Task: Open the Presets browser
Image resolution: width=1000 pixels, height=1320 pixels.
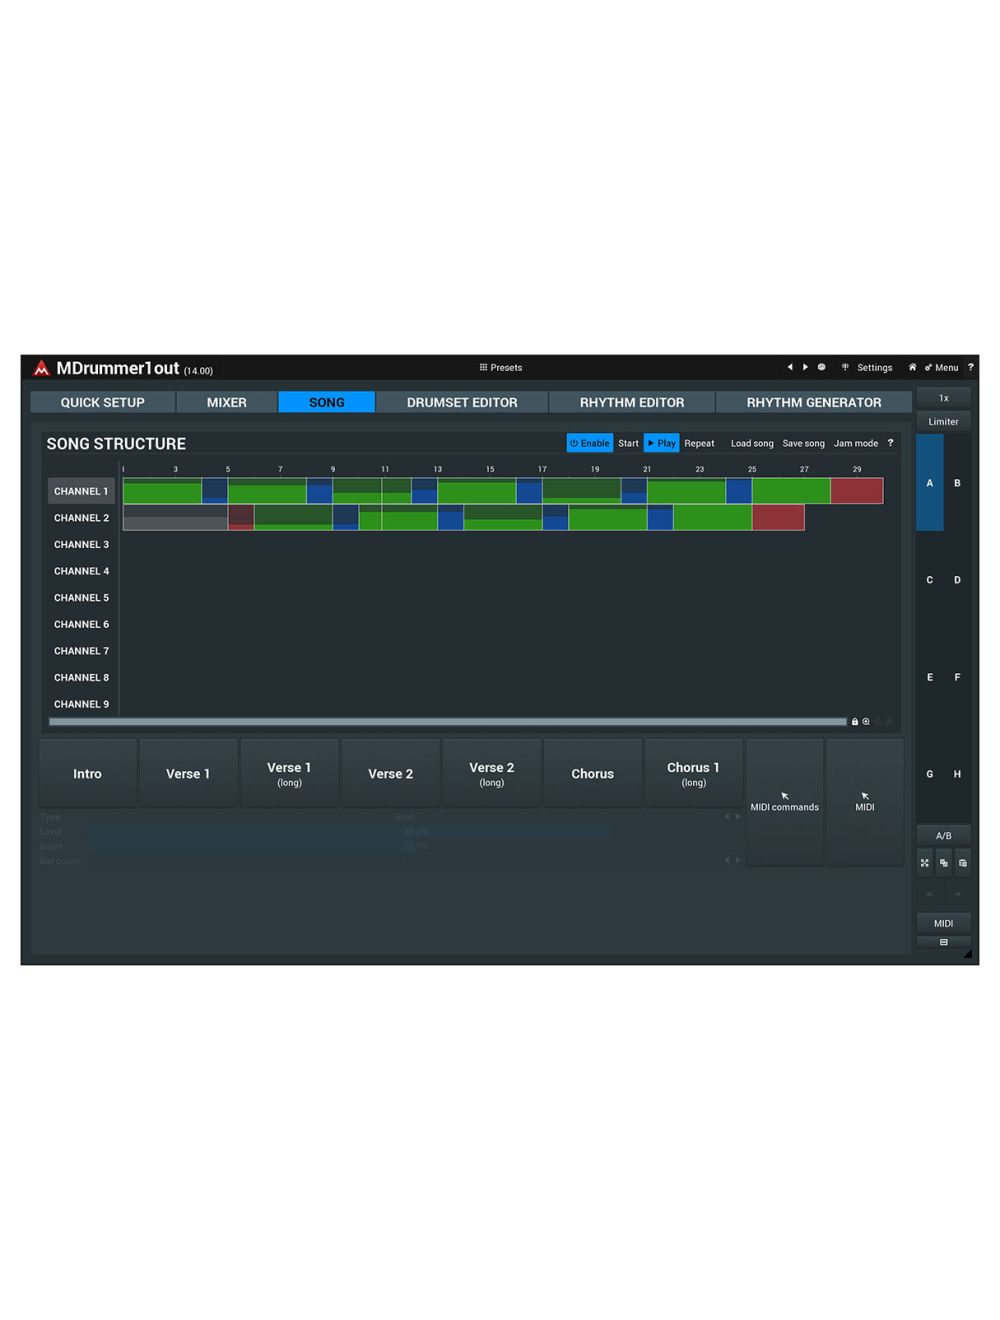Action: [501, 367]
